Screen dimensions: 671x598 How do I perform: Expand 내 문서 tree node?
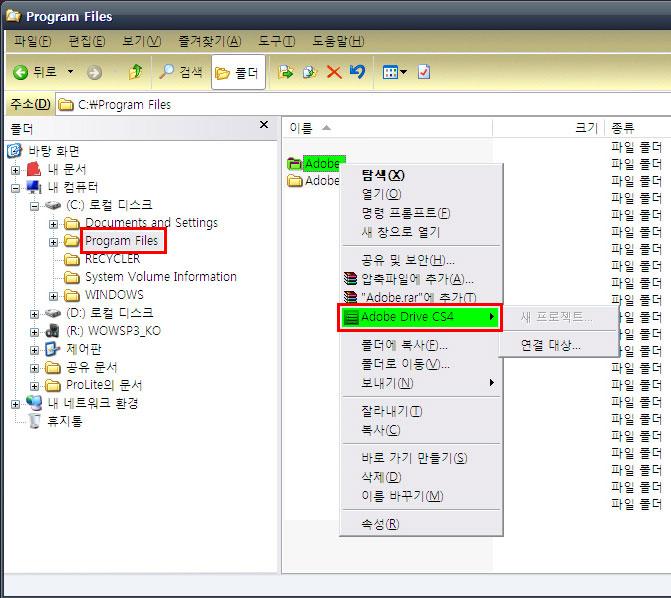pyautogui.click(x=15, y=170)
